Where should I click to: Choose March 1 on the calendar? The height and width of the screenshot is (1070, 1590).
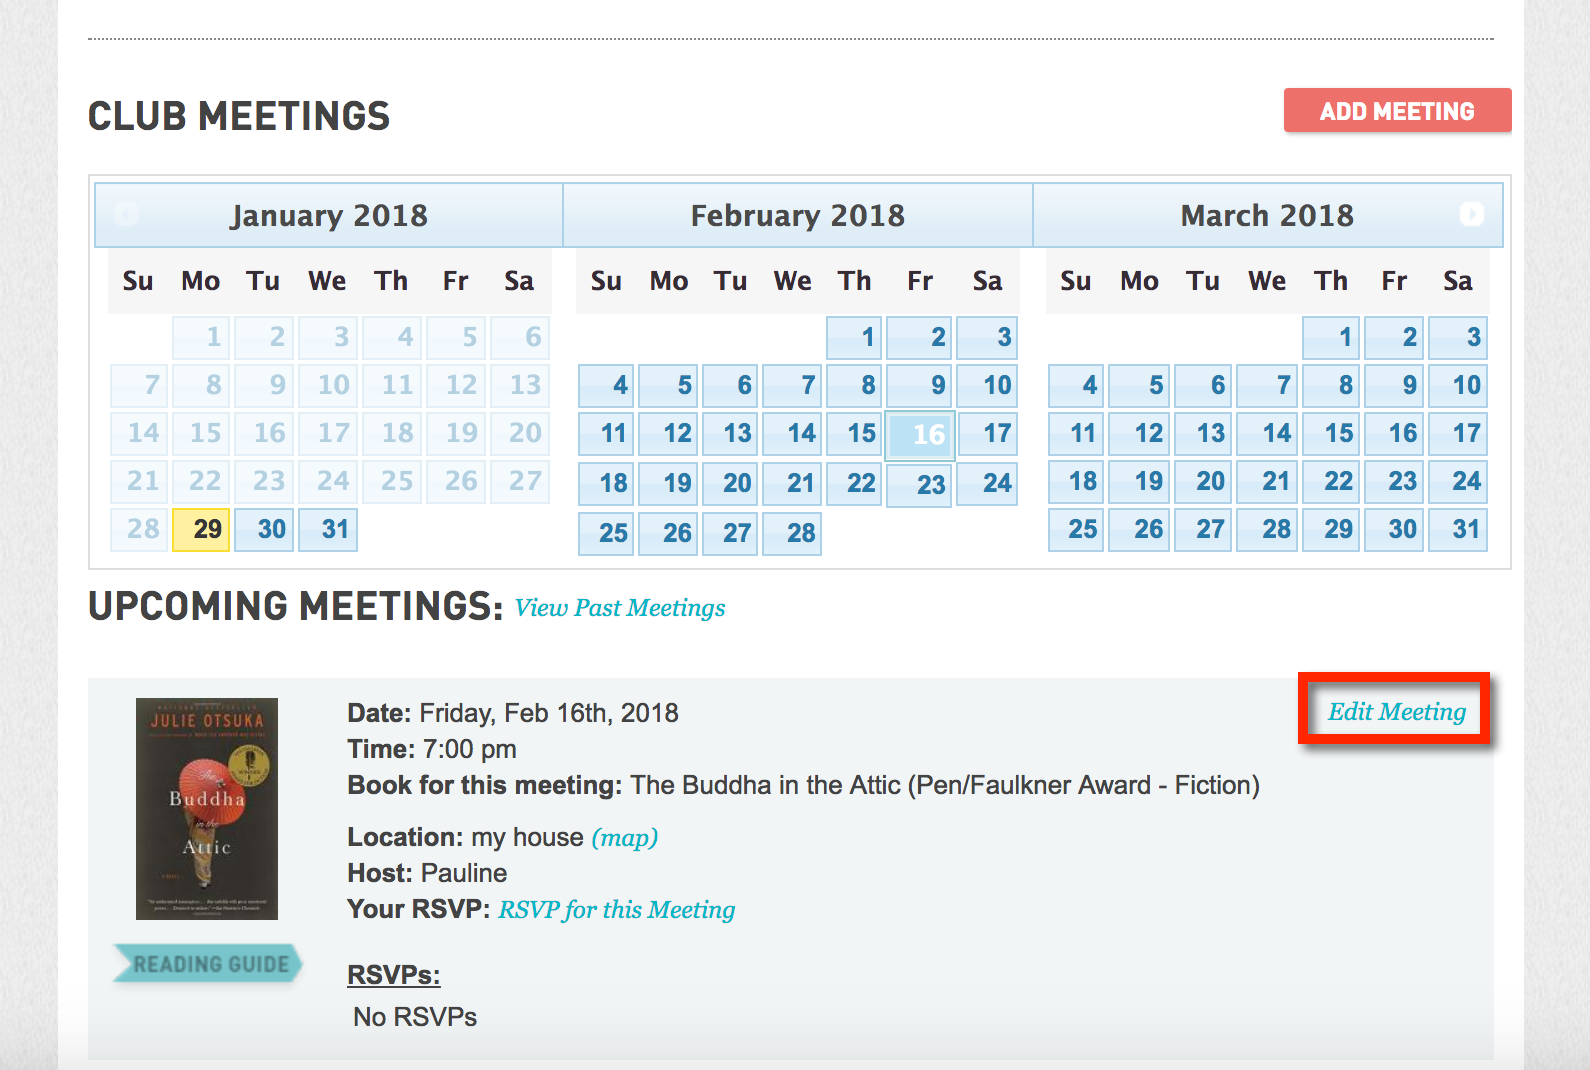[x=1331, y=337]
